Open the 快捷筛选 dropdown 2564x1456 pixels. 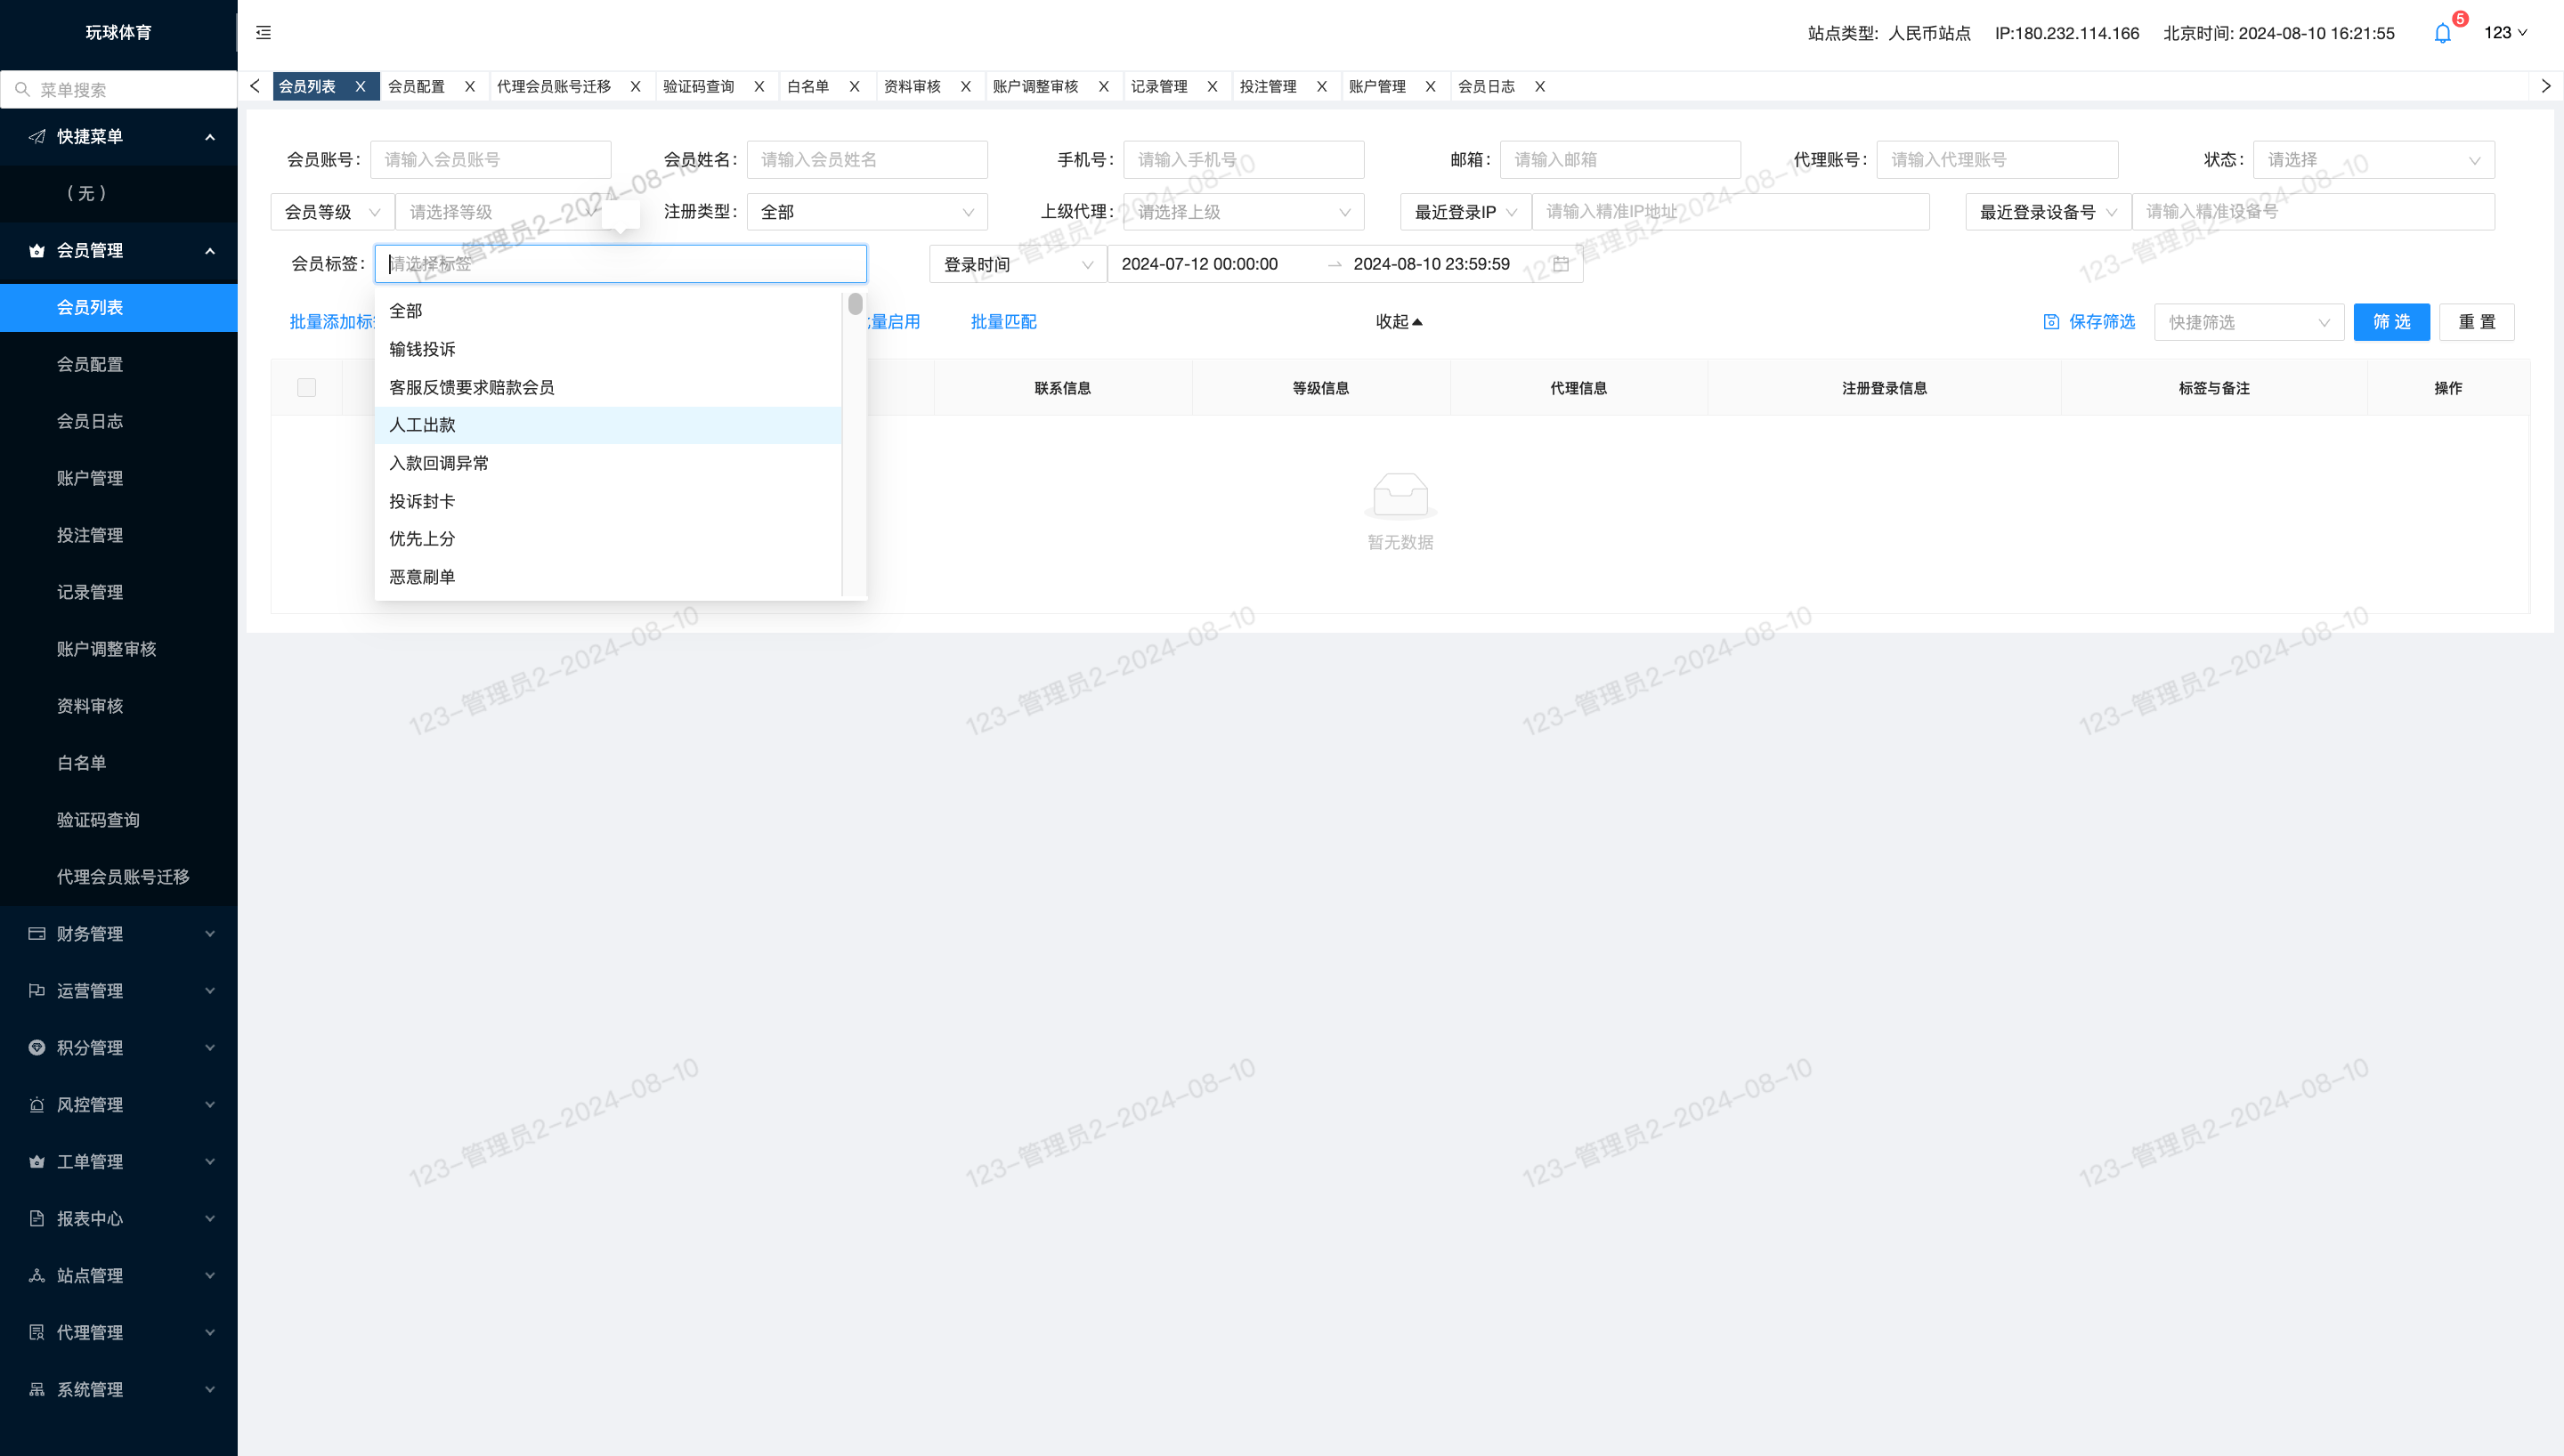(x=2249, y=322)
